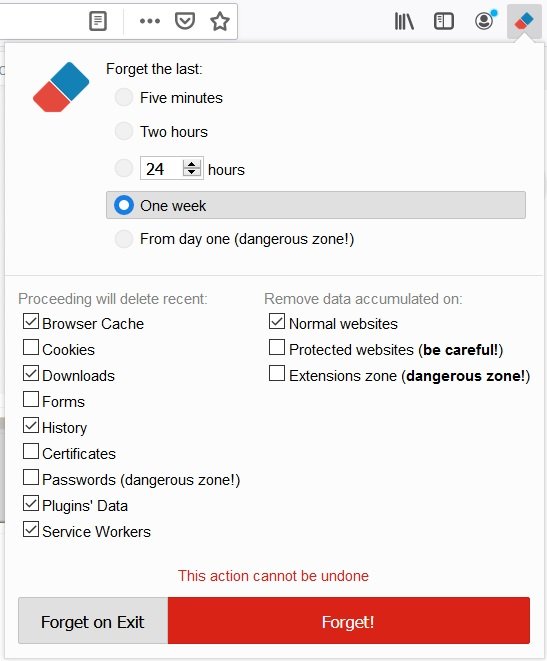547x661 pixels.
Task: Choose the Two hours radio option
Action: pyautogui.click(x=124, y=131)
